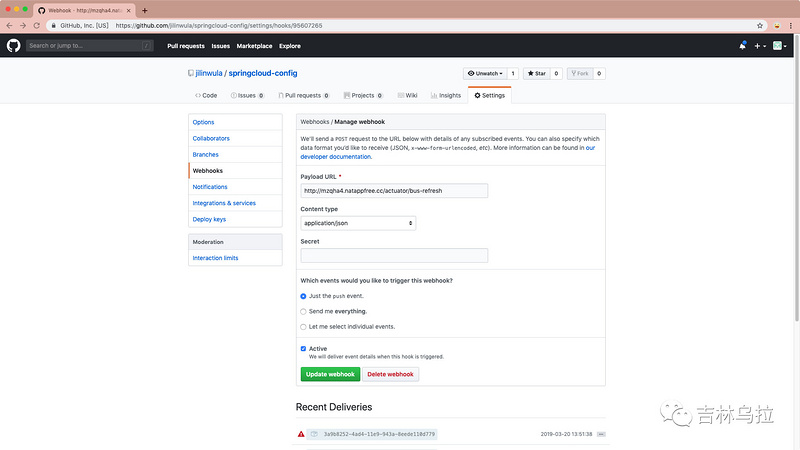Image resolution: width=800 pixels, height=450 pixels.
Task: Open the plus create-new dropdown menu
Action: coord(760,46)
